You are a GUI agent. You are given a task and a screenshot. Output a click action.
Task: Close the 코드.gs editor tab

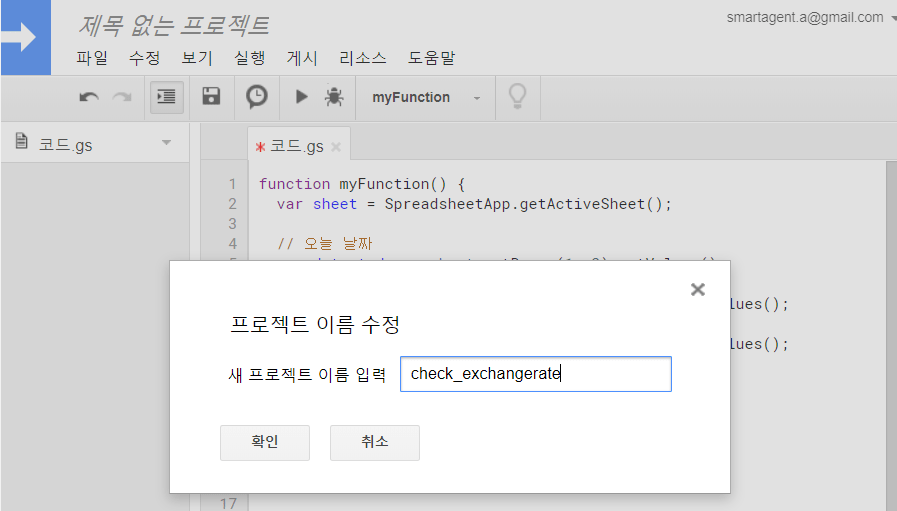336,147
